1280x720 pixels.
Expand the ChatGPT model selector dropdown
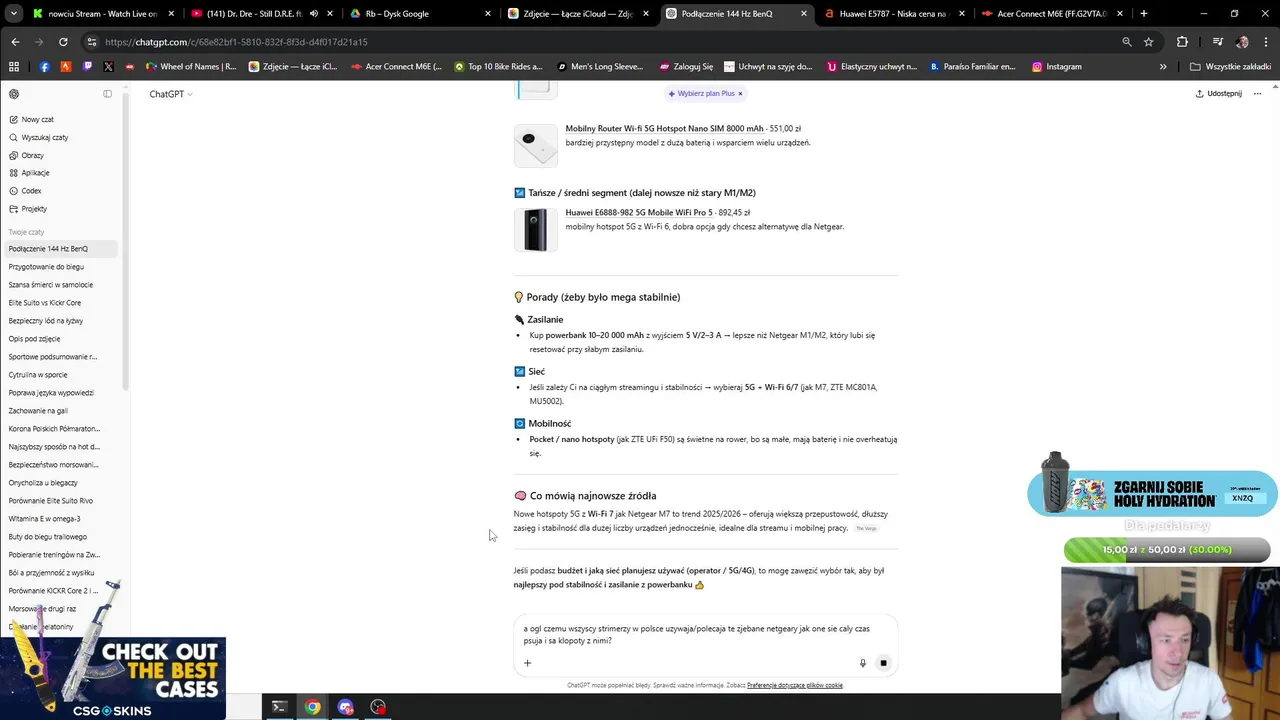point(170,94)
